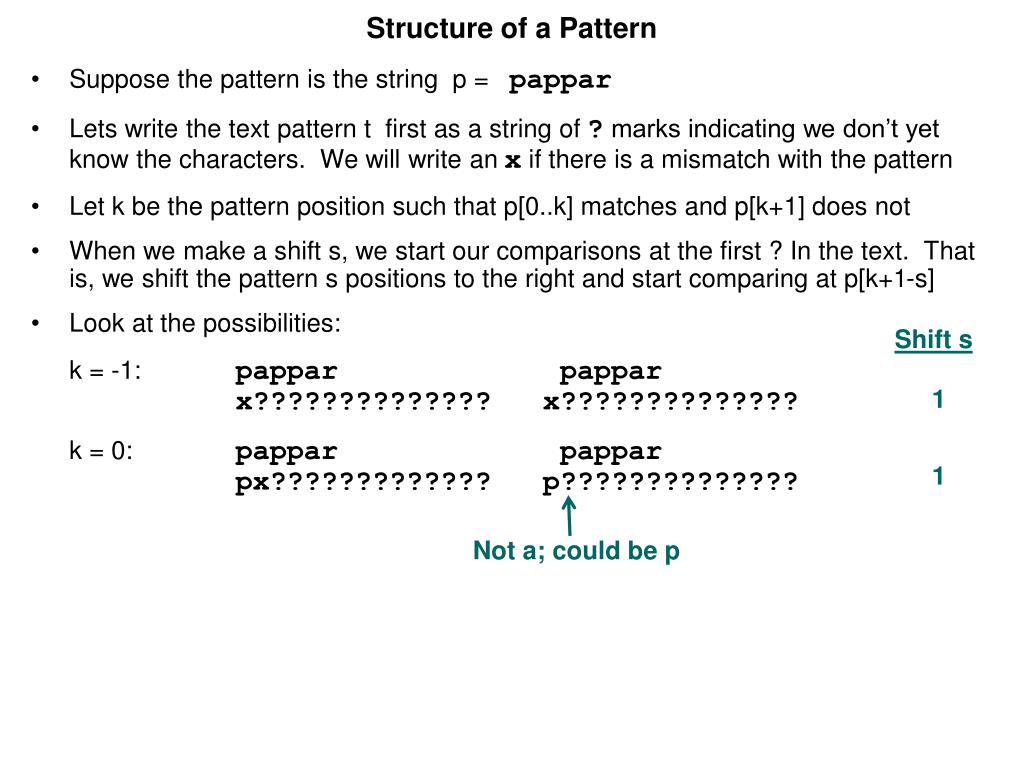Click the shift value 1 for k = -1
Viewport: 1024px width, 768px height.
[938, 400]
